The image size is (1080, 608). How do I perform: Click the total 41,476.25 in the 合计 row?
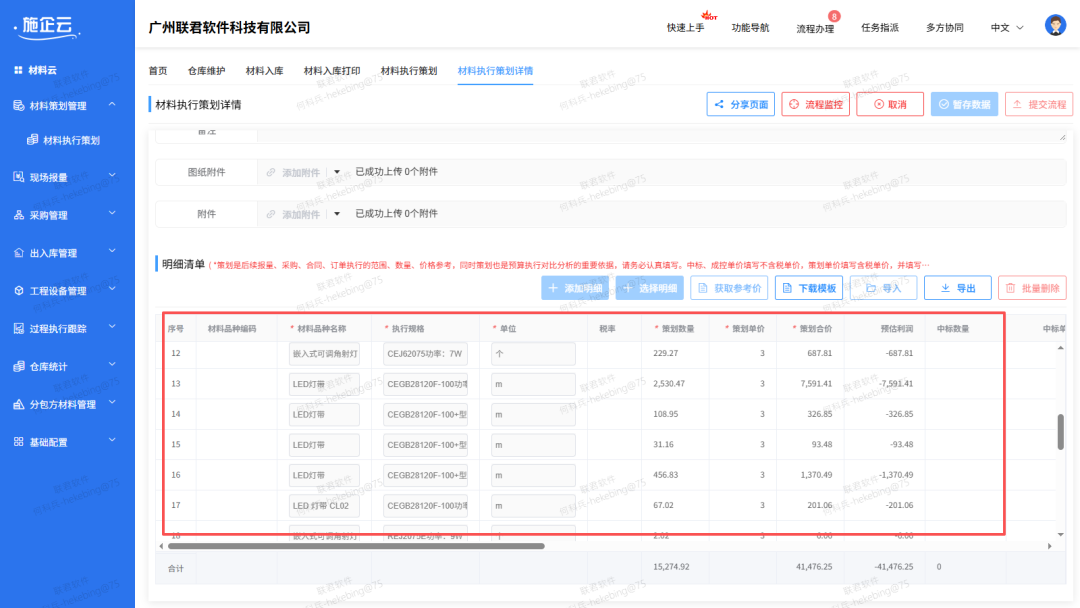(813, 567)
